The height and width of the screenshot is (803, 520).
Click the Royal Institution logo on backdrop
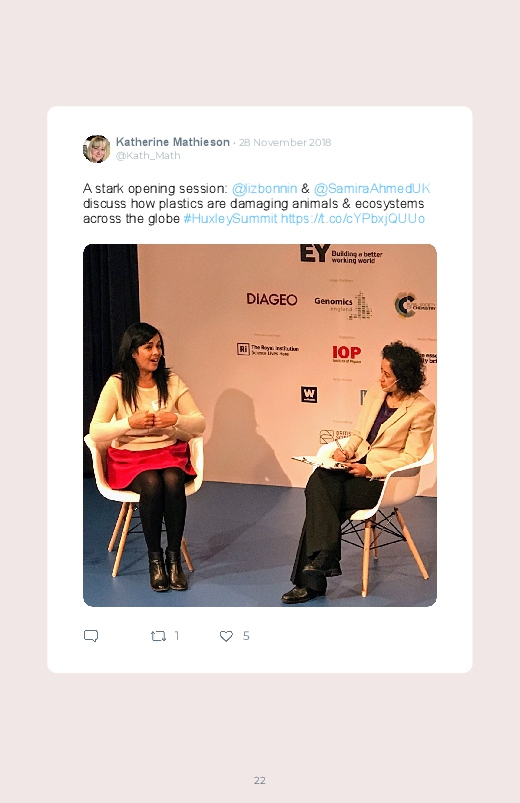[267, 349]
